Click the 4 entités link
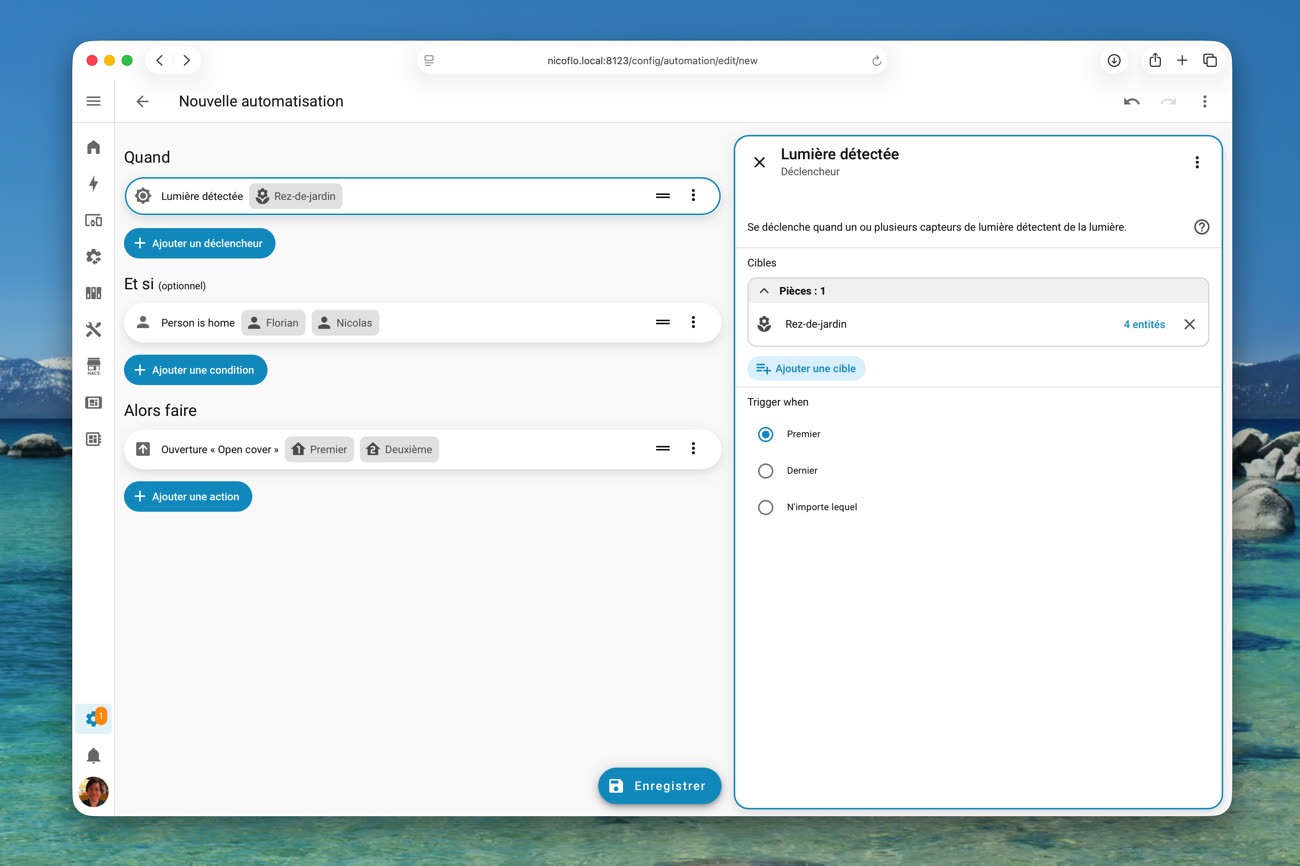Image resolution: width=1300 pixels, height=866 pixels. coord(1144,324)
